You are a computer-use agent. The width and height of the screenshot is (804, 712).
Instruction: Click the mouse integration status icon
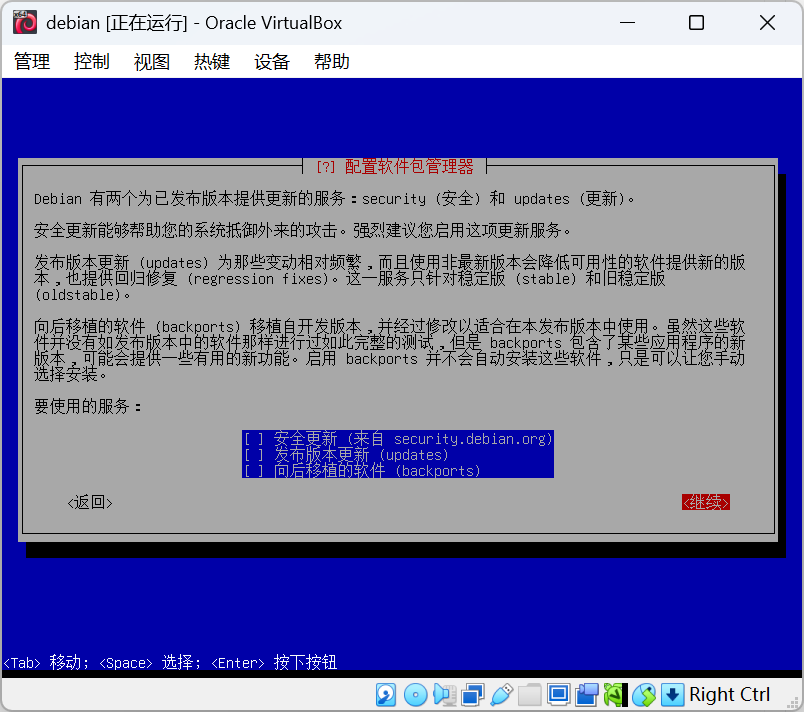pos(644,695)
